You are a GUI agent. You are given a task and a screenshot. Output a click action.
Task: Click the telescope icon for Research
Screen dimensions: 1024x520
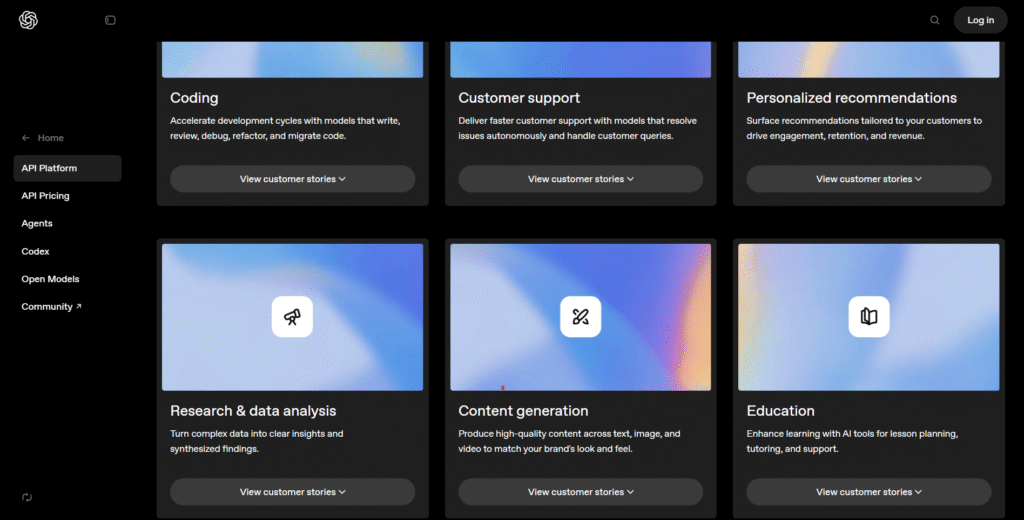pos(292,317)
